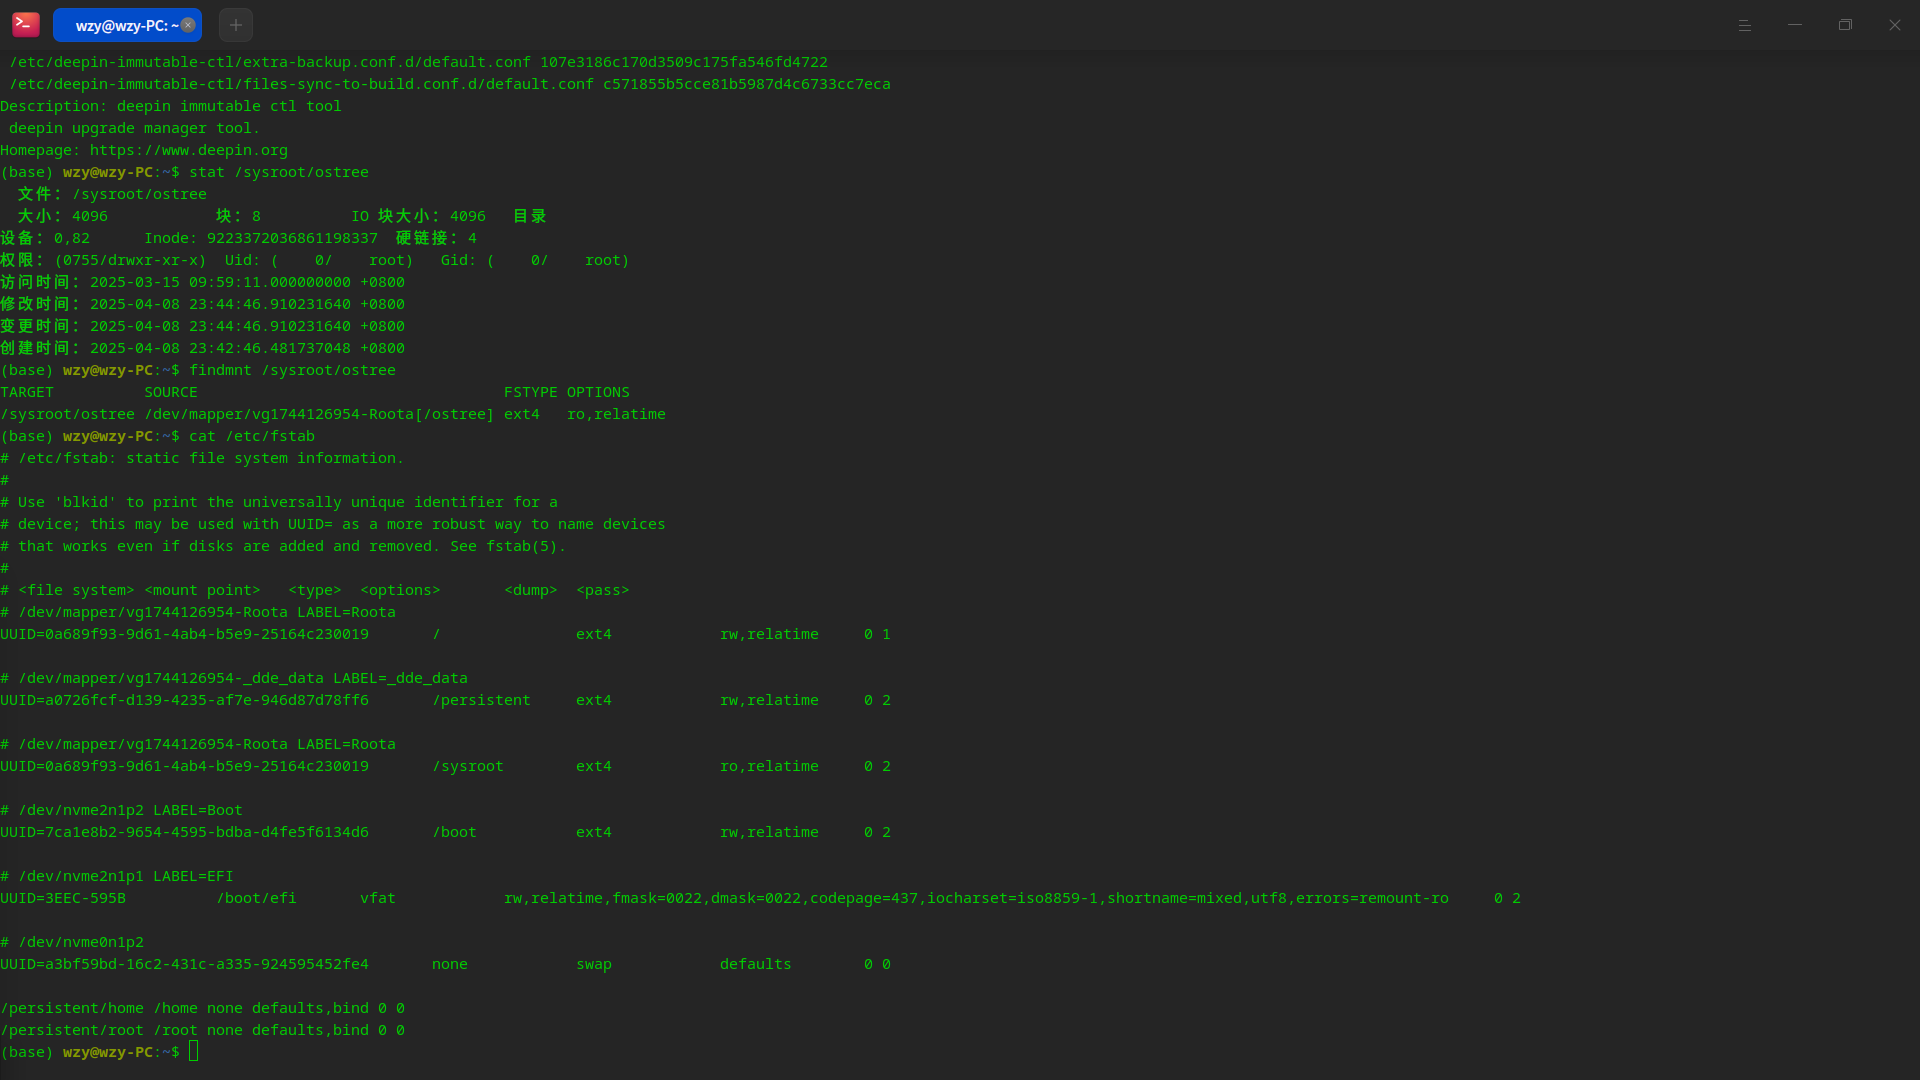
Task: Click UUID=7ca1e8b2 line for /boot
Action: tap(445, 832)
